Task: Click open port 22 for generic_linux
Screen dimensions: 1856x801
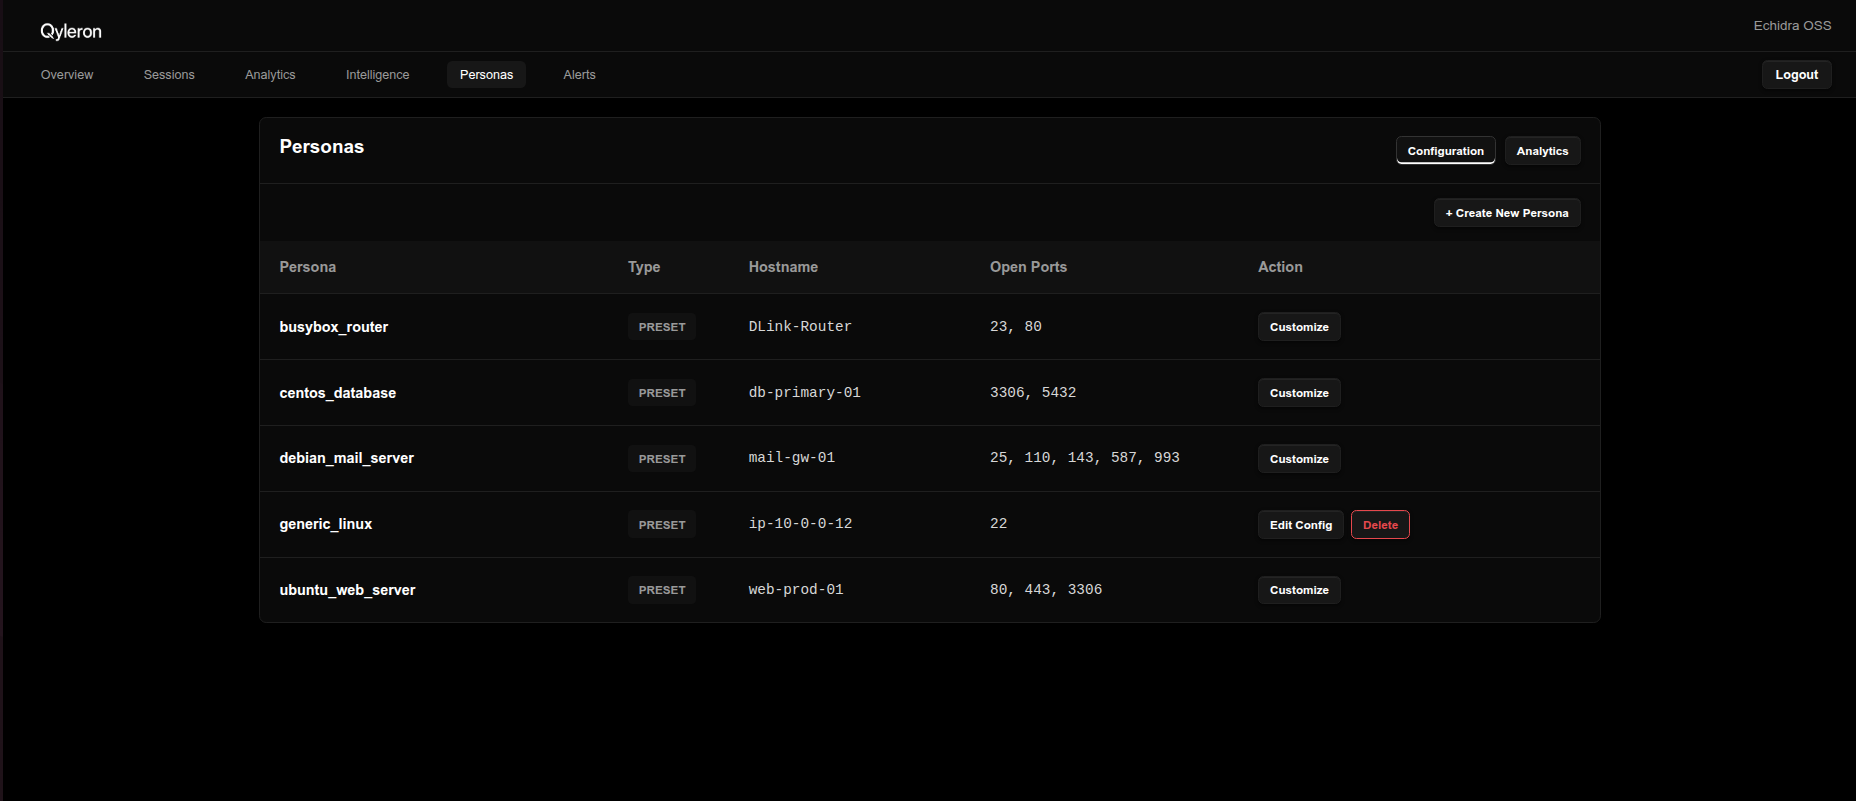Action: coord(999,524)
